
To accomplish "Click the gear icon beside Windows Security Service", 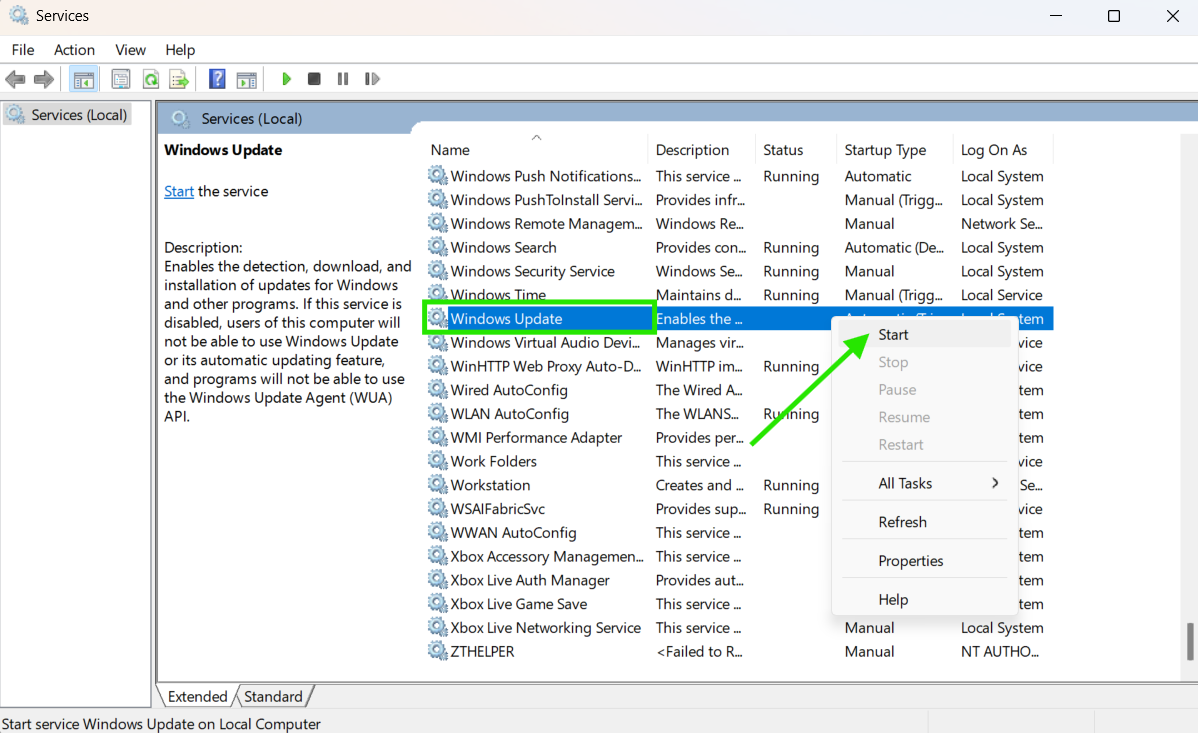I will click(x=437, y=271).
